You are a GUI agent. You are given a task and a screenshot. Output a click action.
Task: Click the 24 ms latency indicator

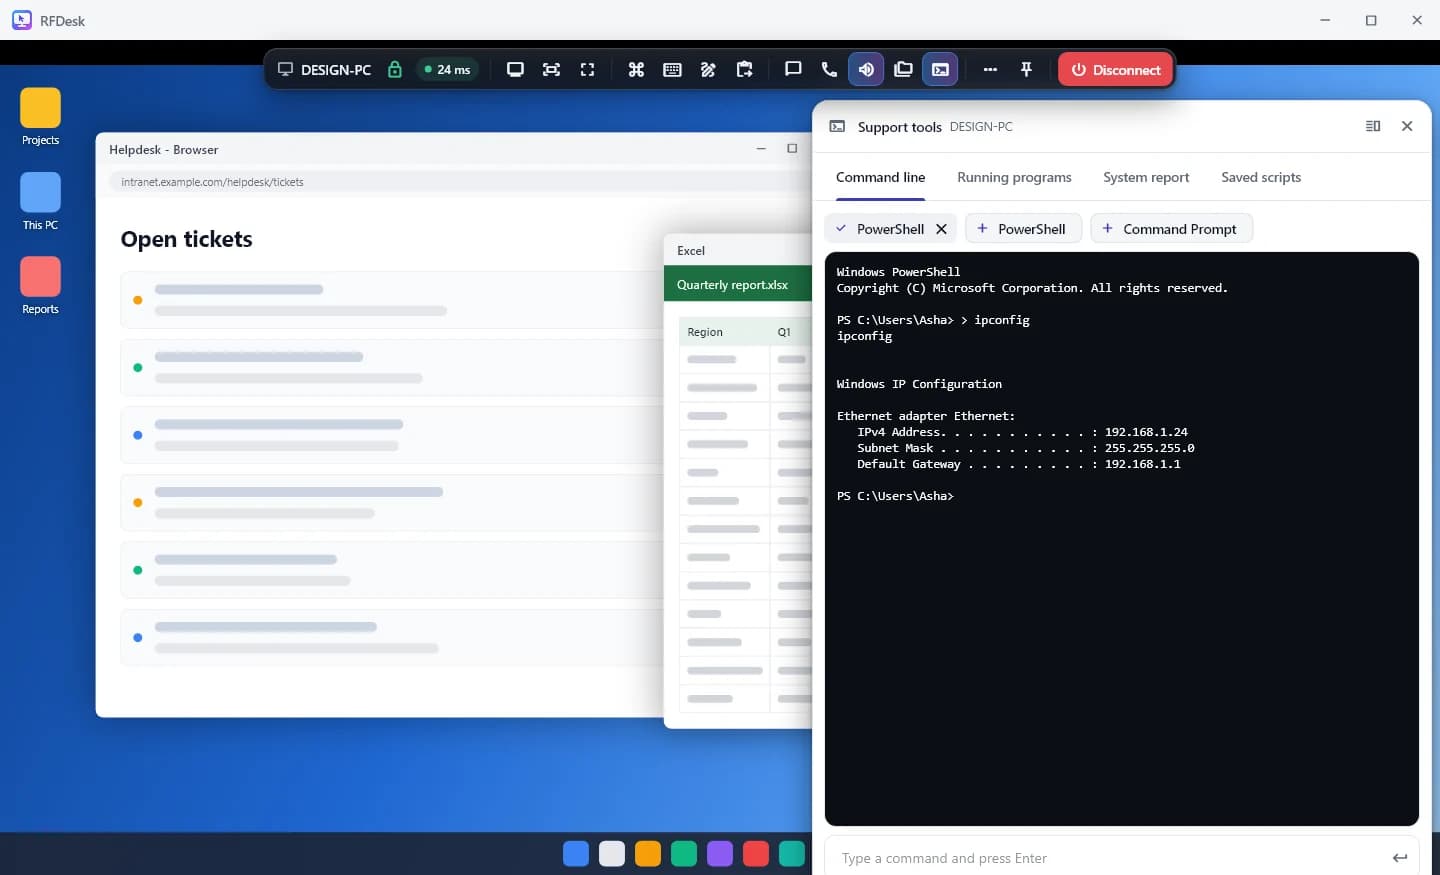coord(447,69)
